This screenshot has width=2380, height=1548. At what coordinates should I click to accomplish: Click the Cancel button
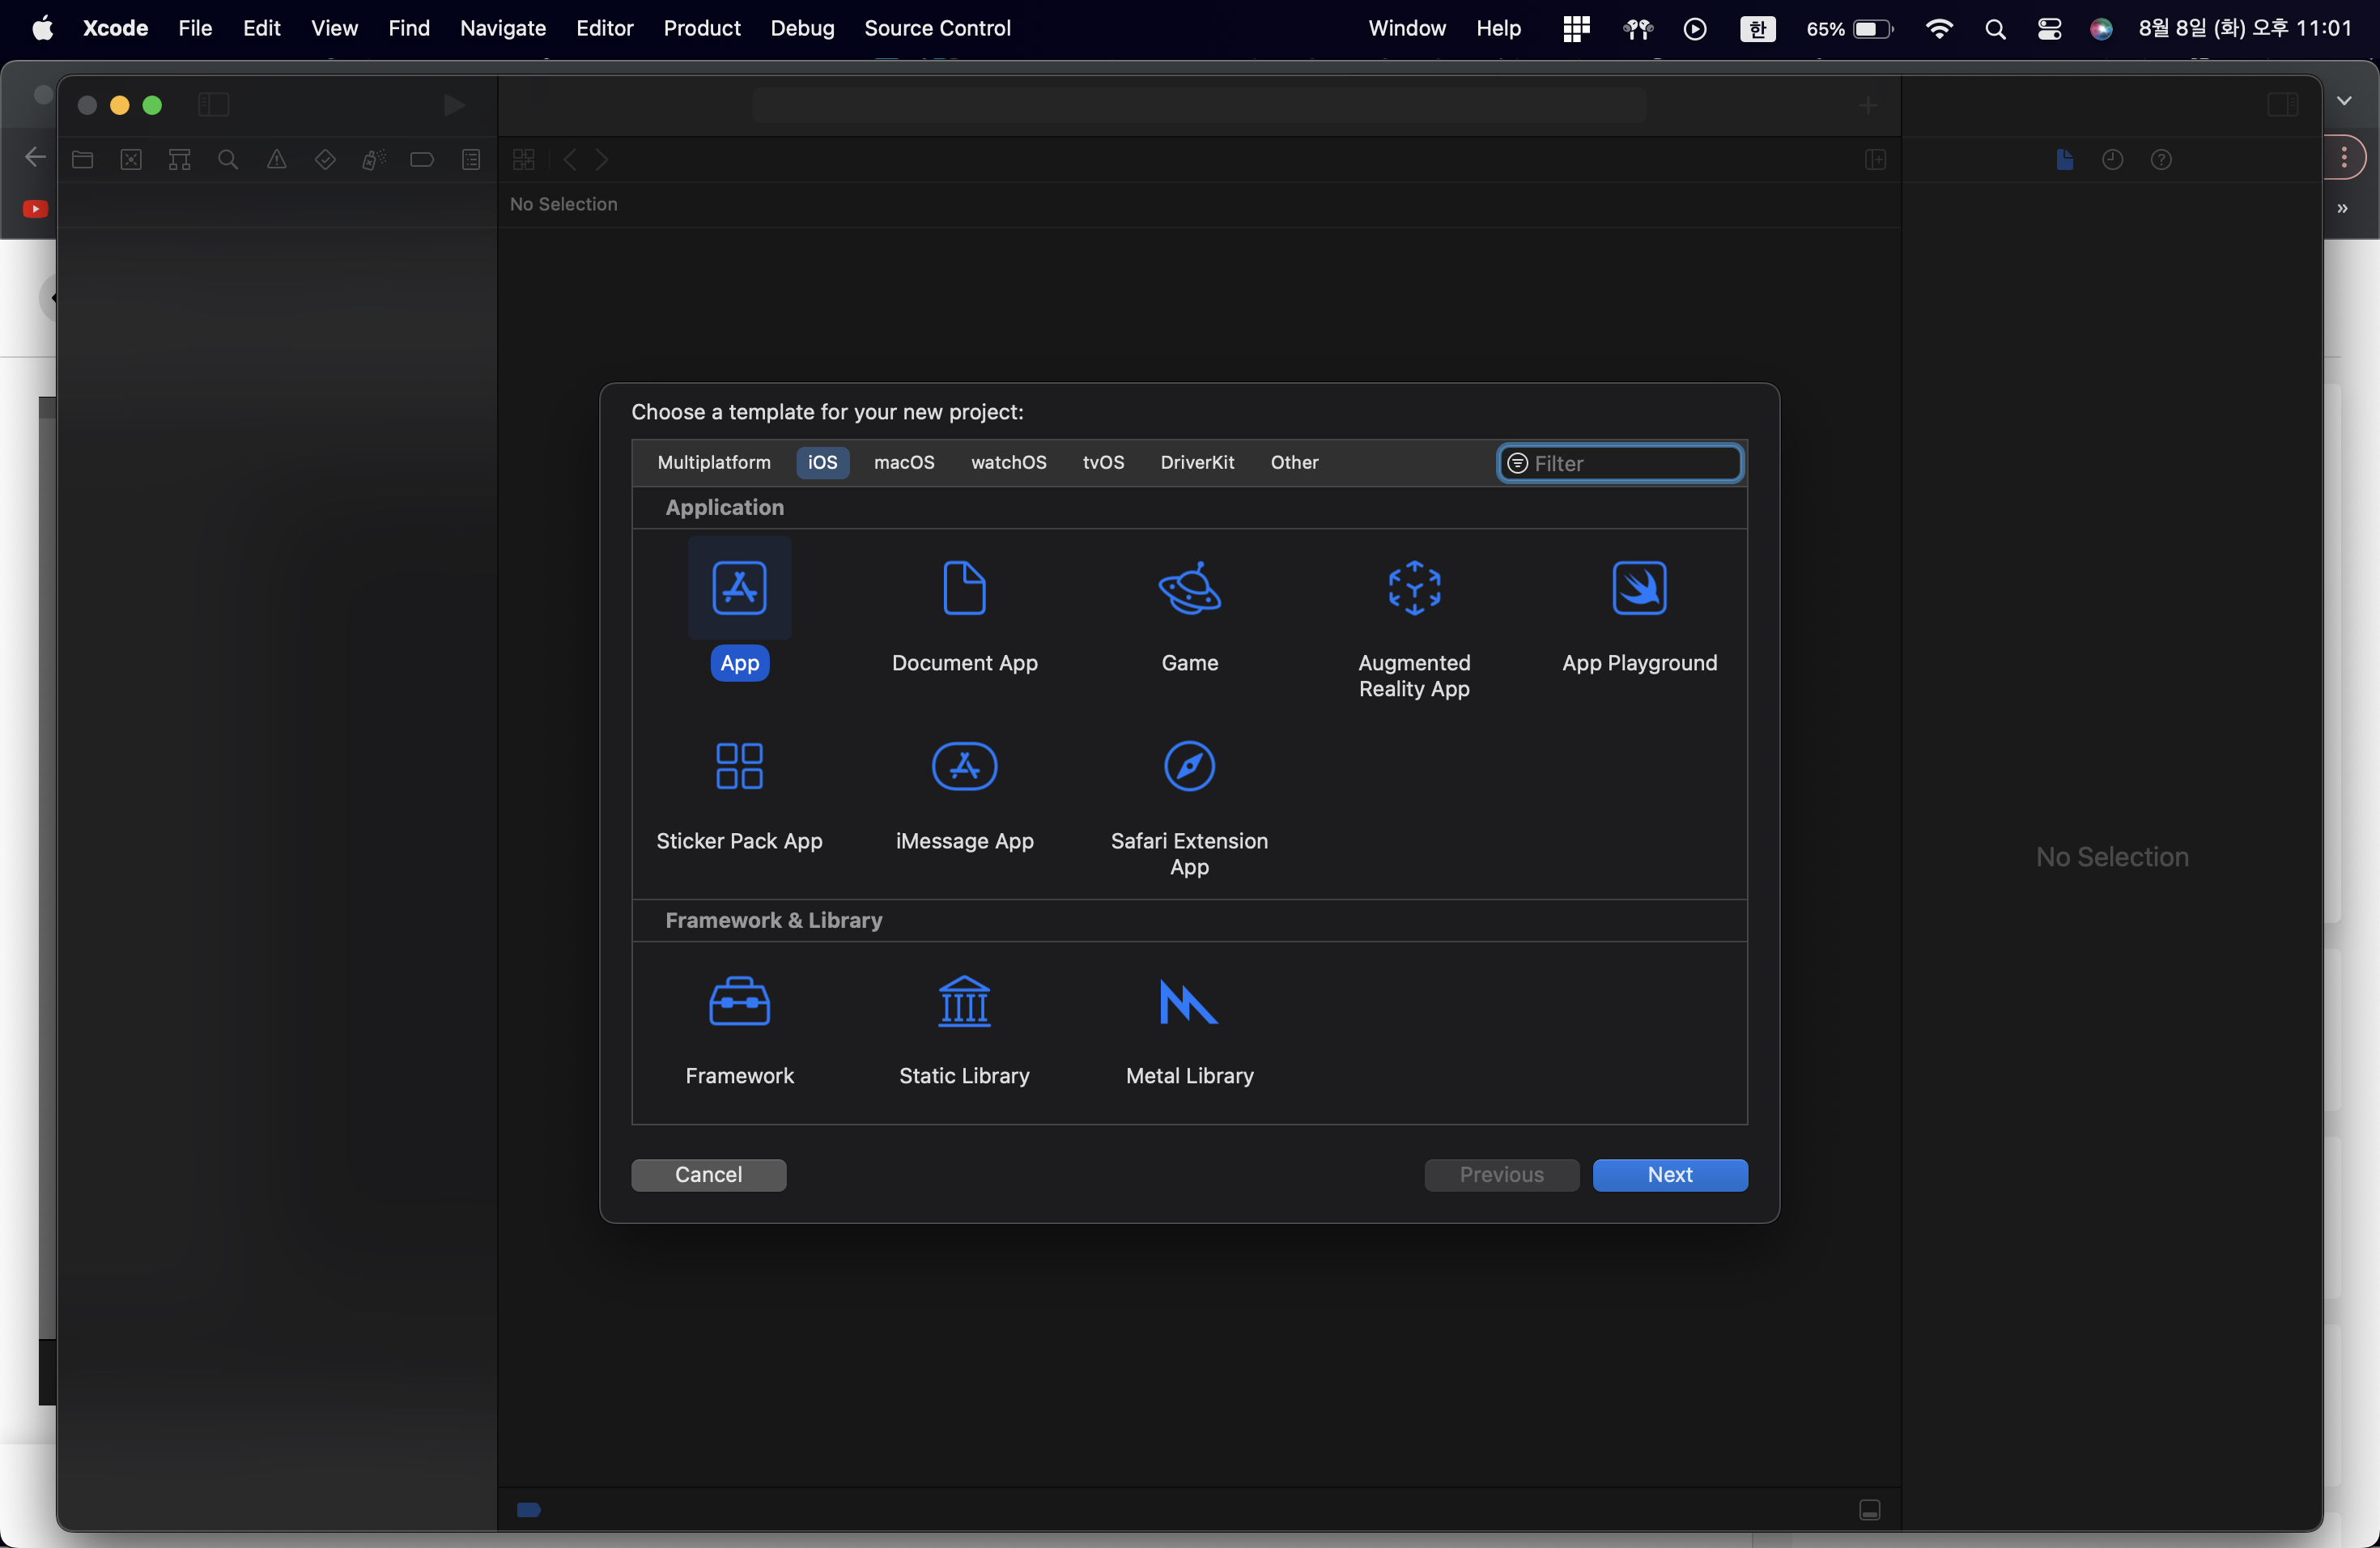708,1175
